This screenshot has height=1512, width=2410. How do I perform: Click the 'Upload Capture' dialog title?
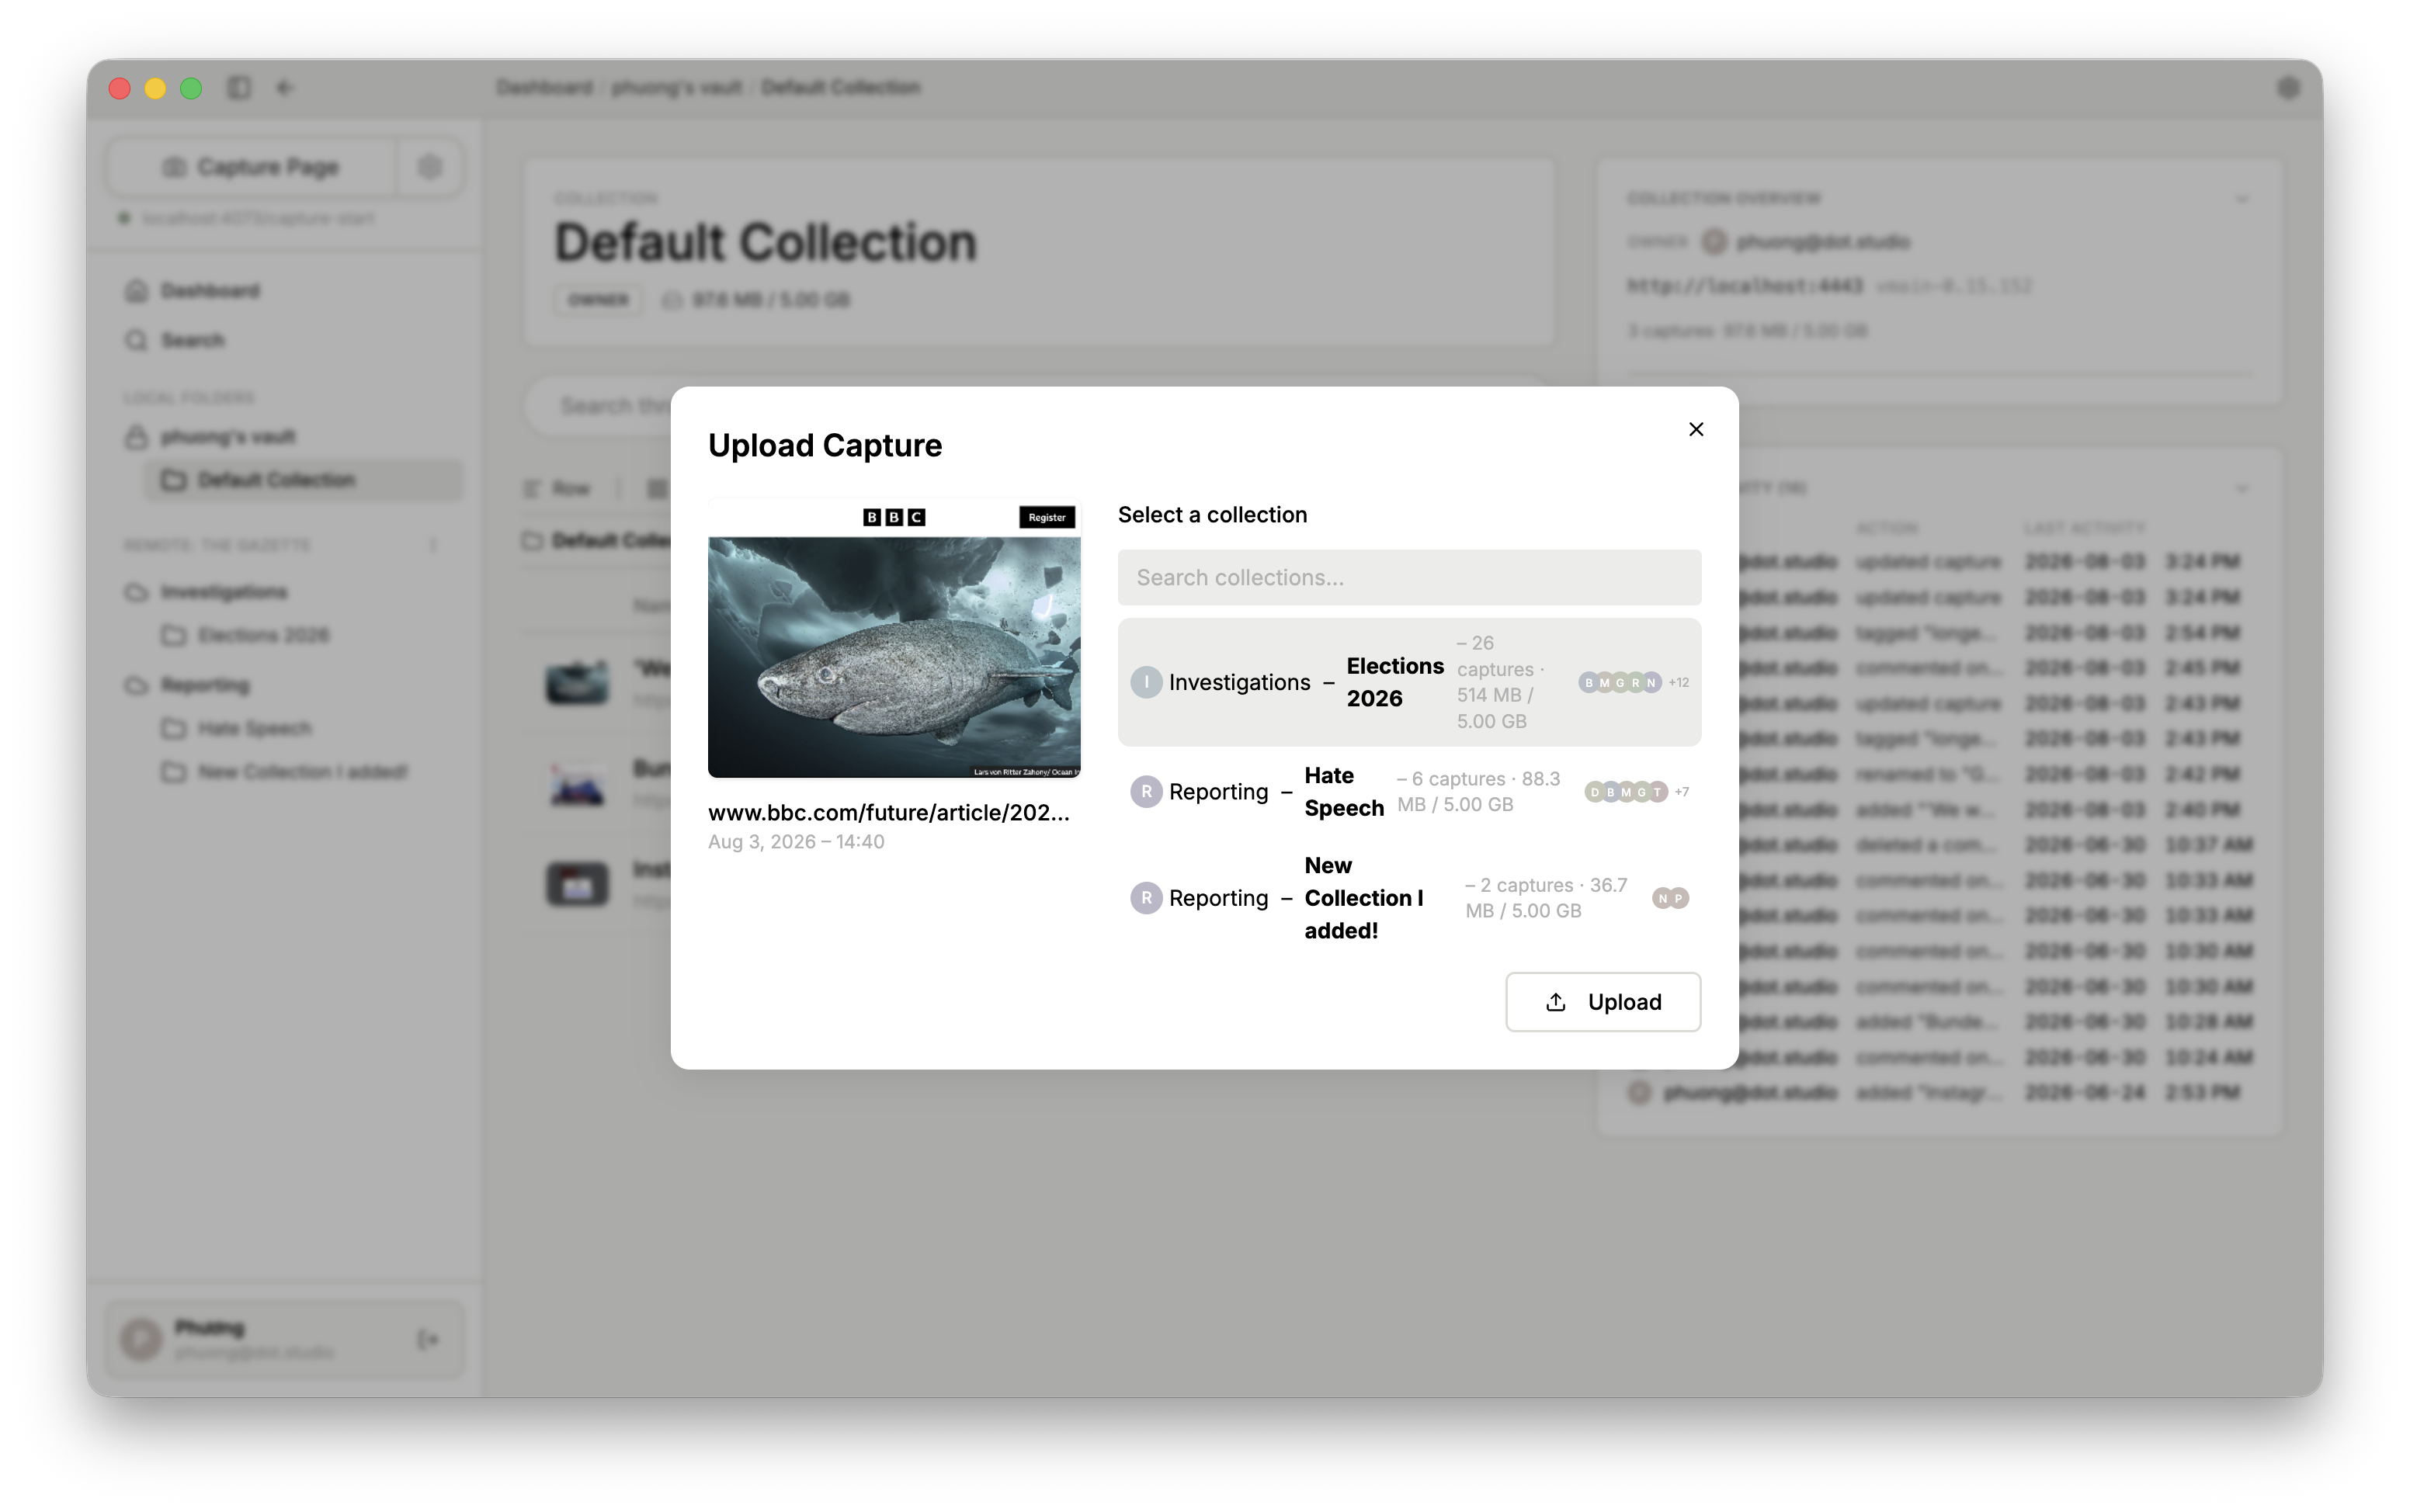[x=825, y=445]
